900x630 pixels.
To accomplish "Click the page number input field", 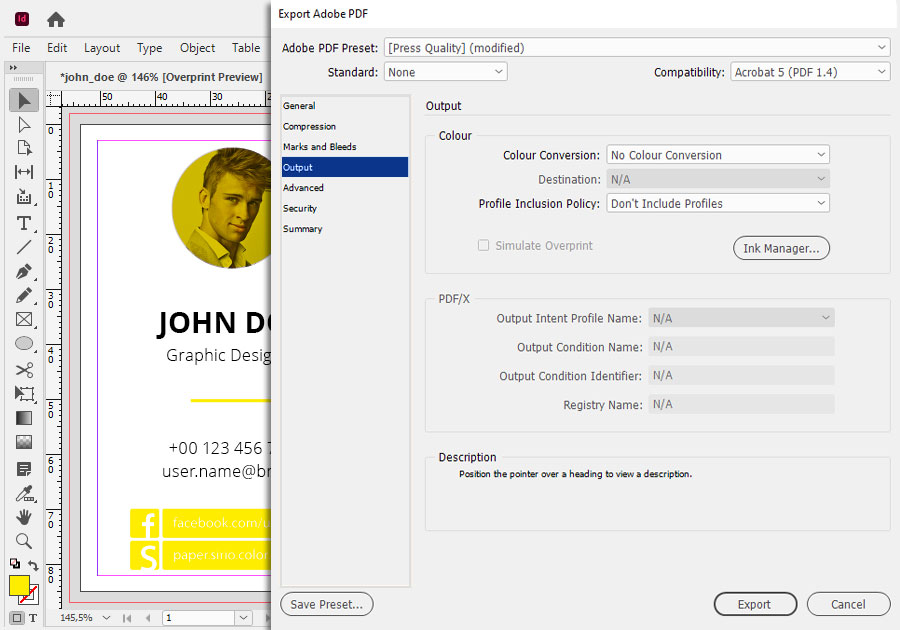I will (199, 618).
